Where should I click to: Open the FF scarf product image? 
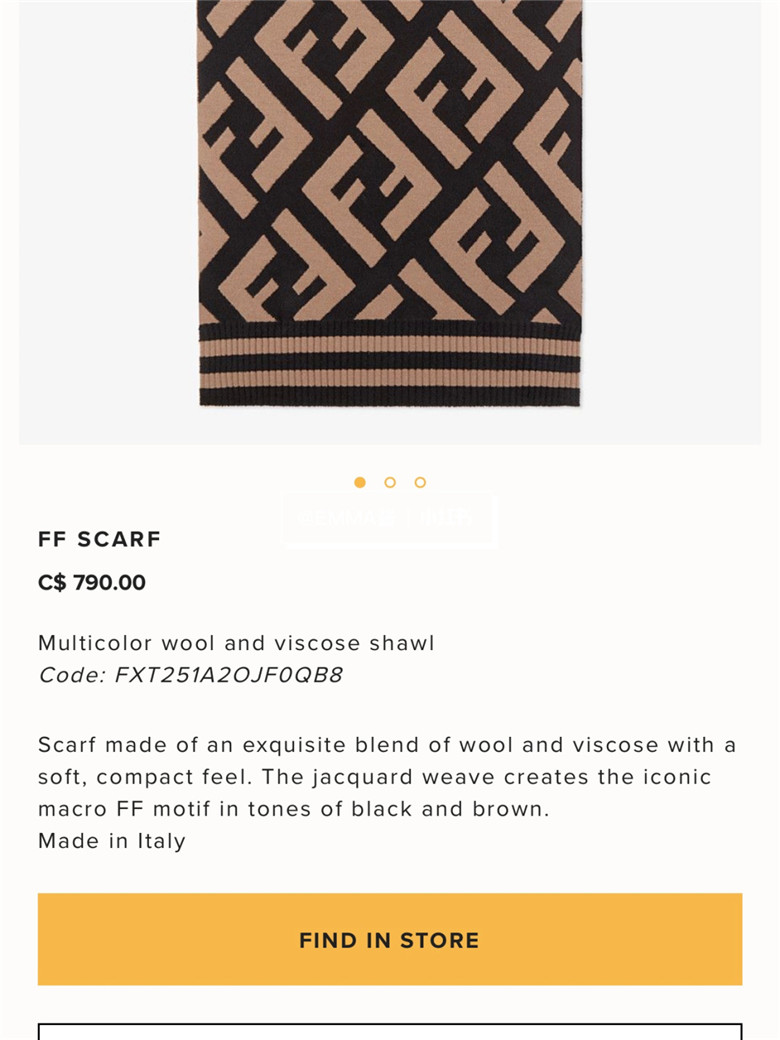point(390,202)
